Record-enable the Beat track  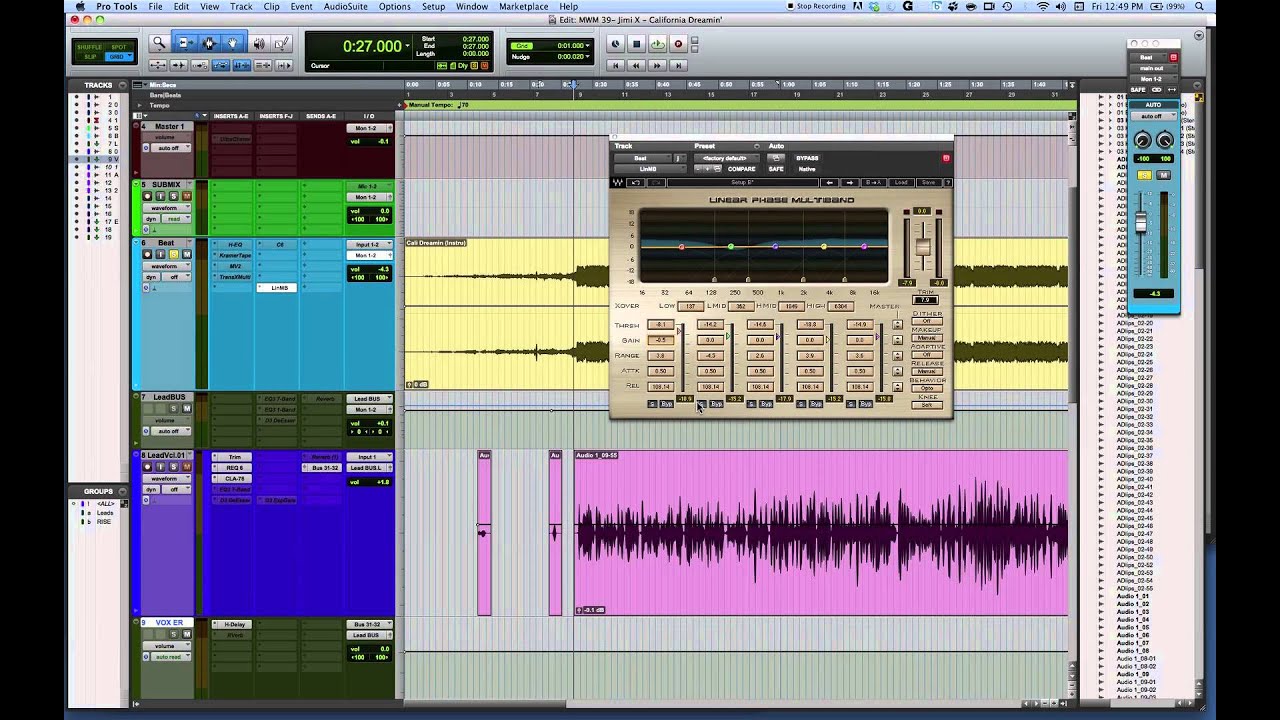(148, 255)
